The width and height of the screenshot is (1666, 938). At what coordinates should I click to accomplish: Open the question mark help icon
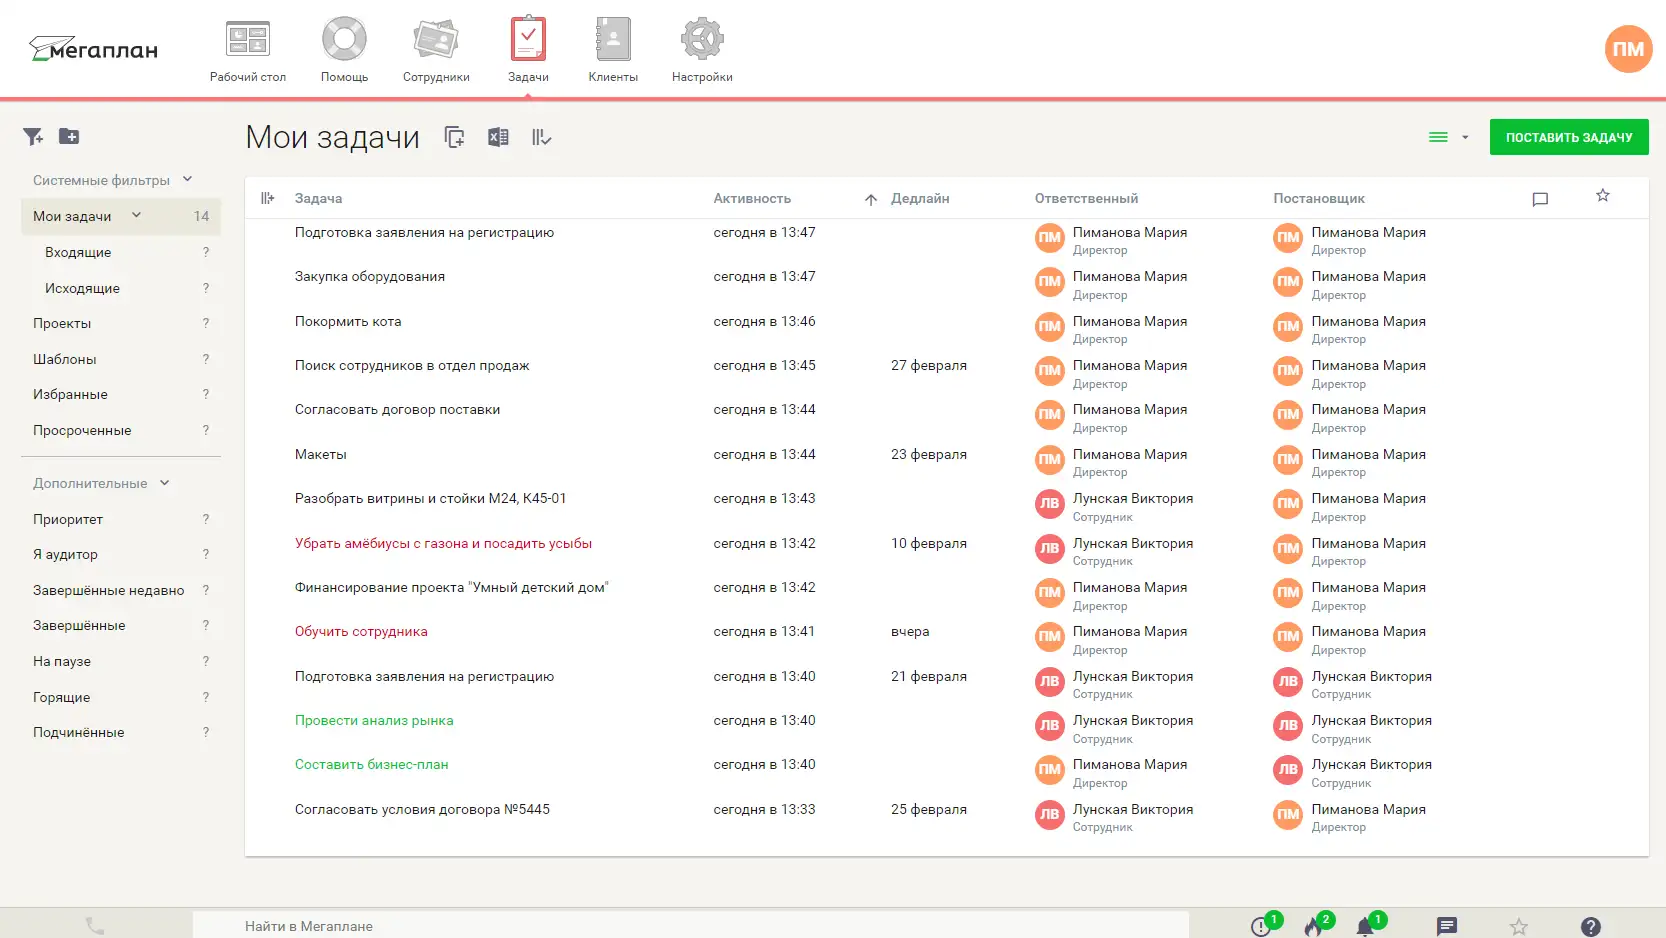tap(1591, 927)
